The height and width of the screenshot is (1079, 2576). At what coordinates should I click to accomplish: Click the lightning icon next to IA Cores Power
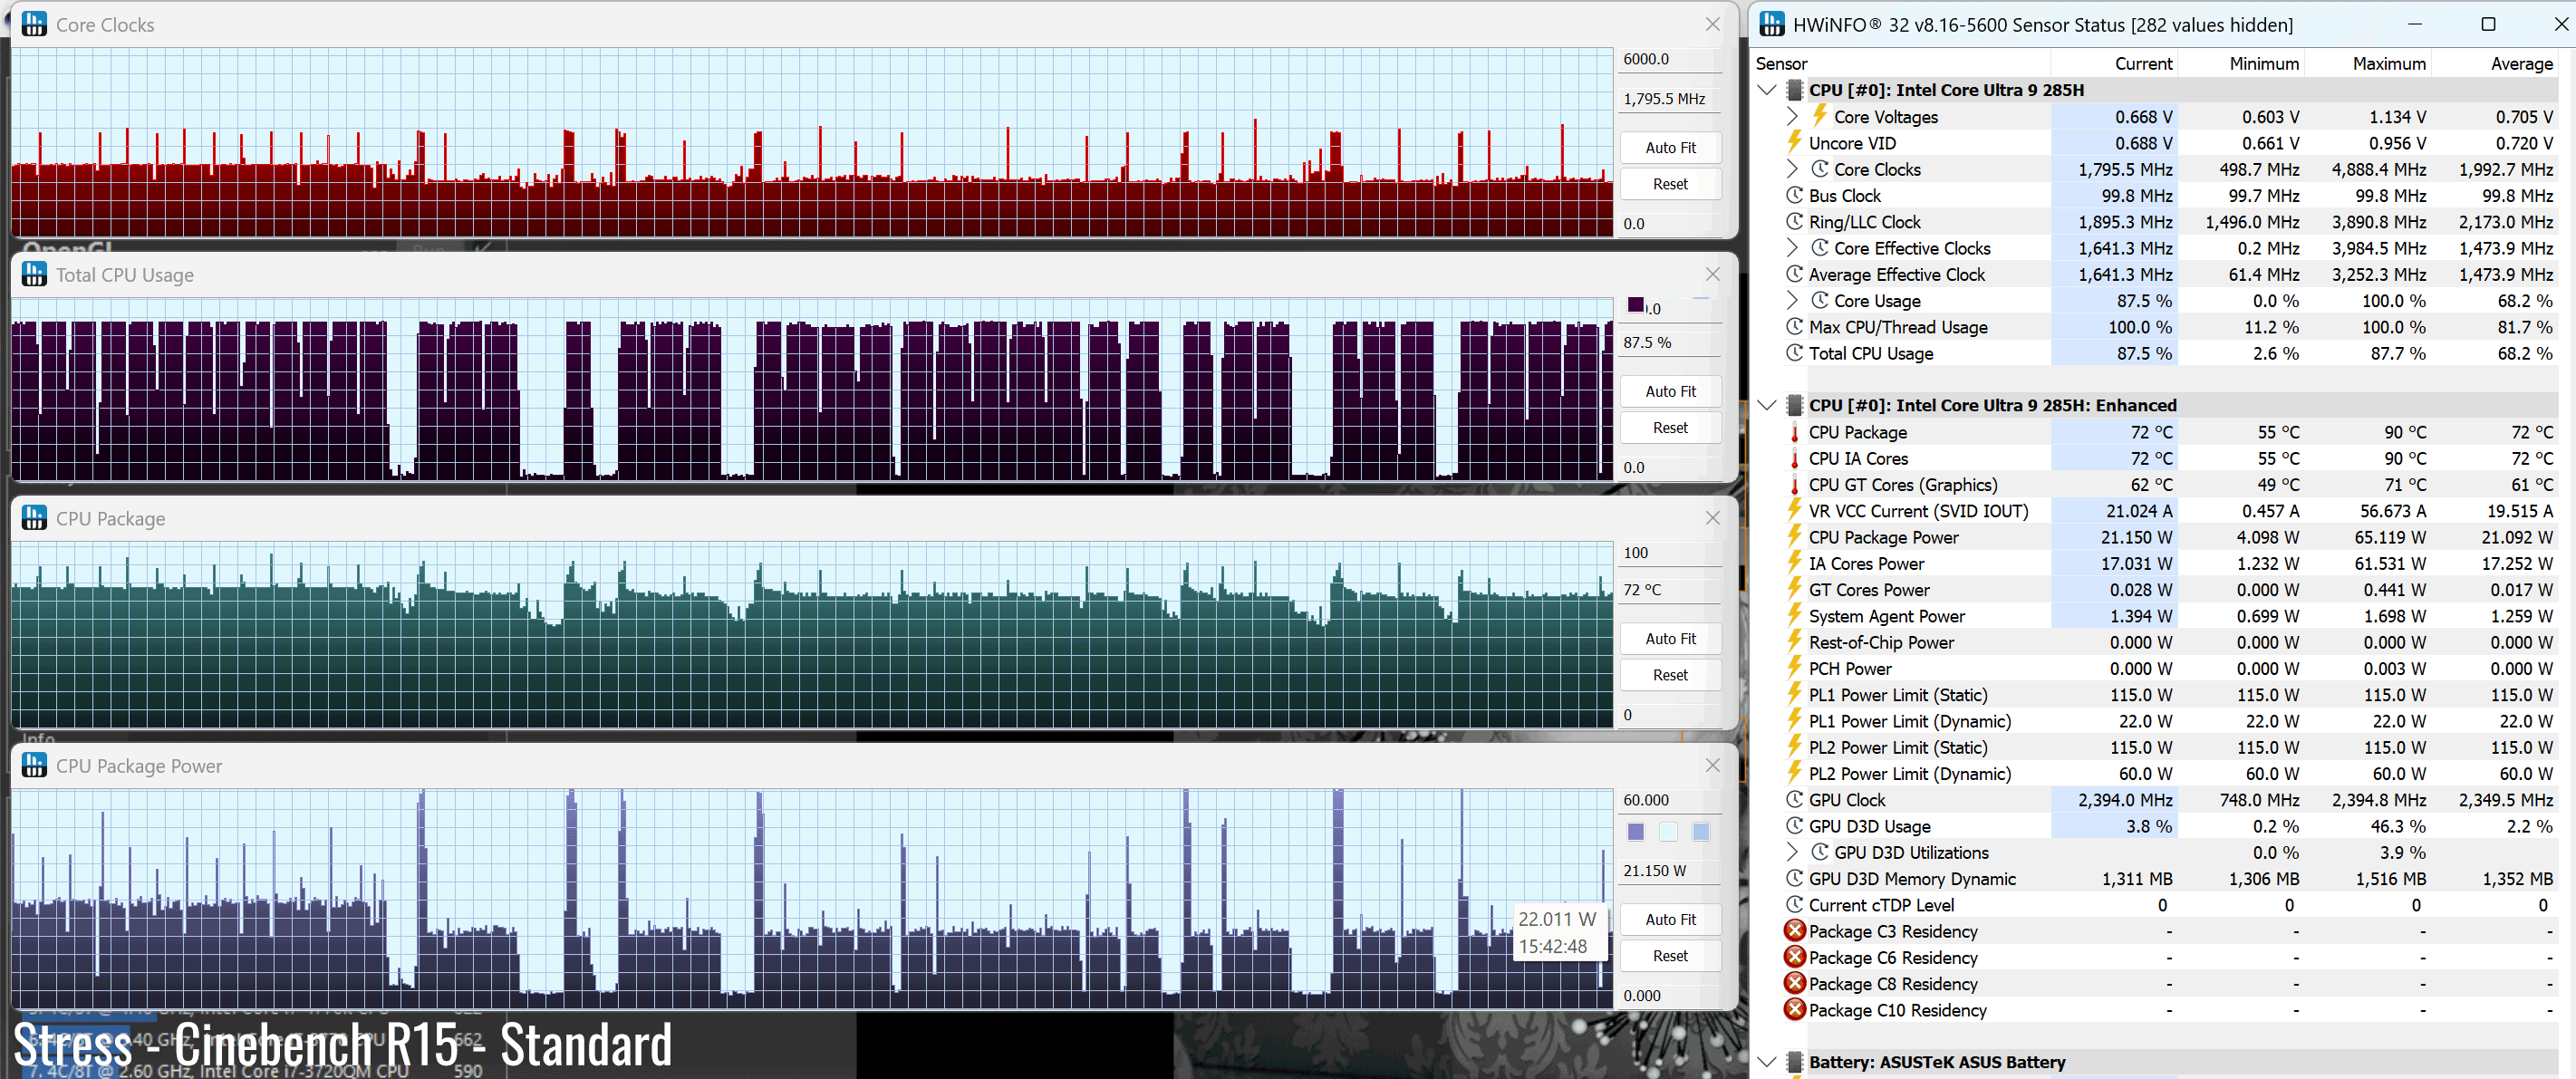point(1795,562)
